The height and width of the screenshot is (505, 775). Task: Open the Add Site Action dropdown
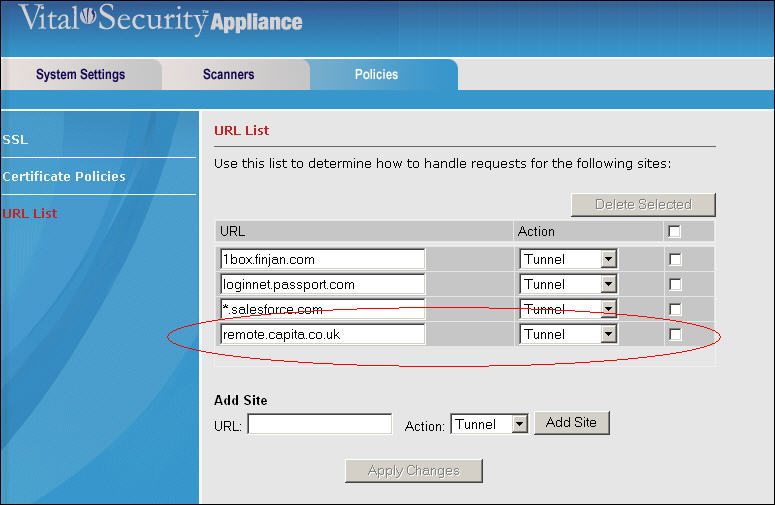pyautogui.click(x=518, y=424)
